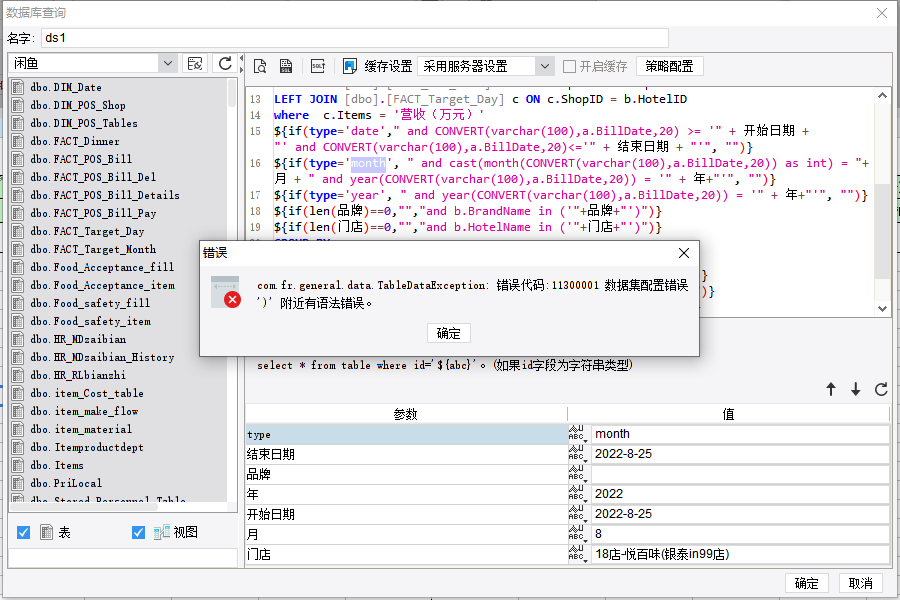The height and width of the screenshot is (600, 900).
Task: Click the cache settings icon
Action: (350, 67)
